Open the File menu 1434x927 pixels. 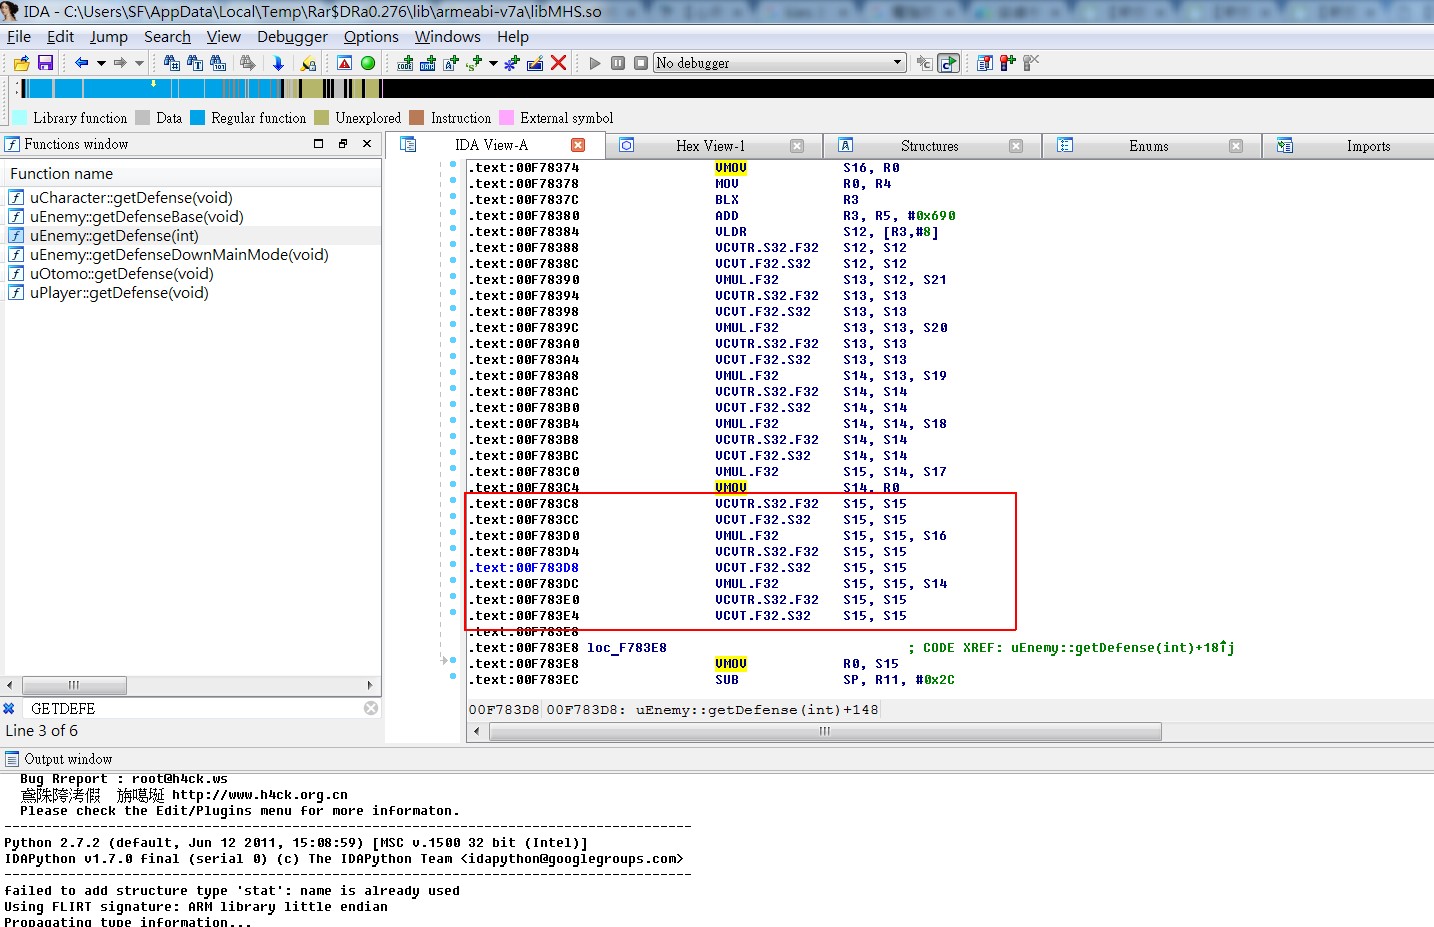tap(19, 37)
